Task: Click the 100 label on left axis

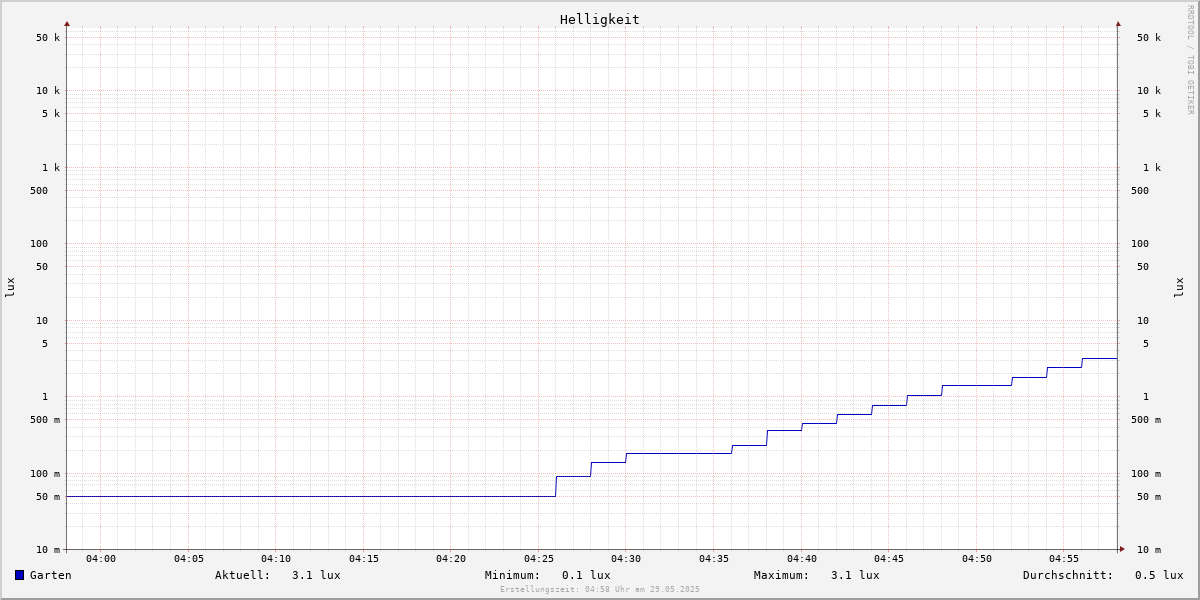Action: (x=39, y=244)
